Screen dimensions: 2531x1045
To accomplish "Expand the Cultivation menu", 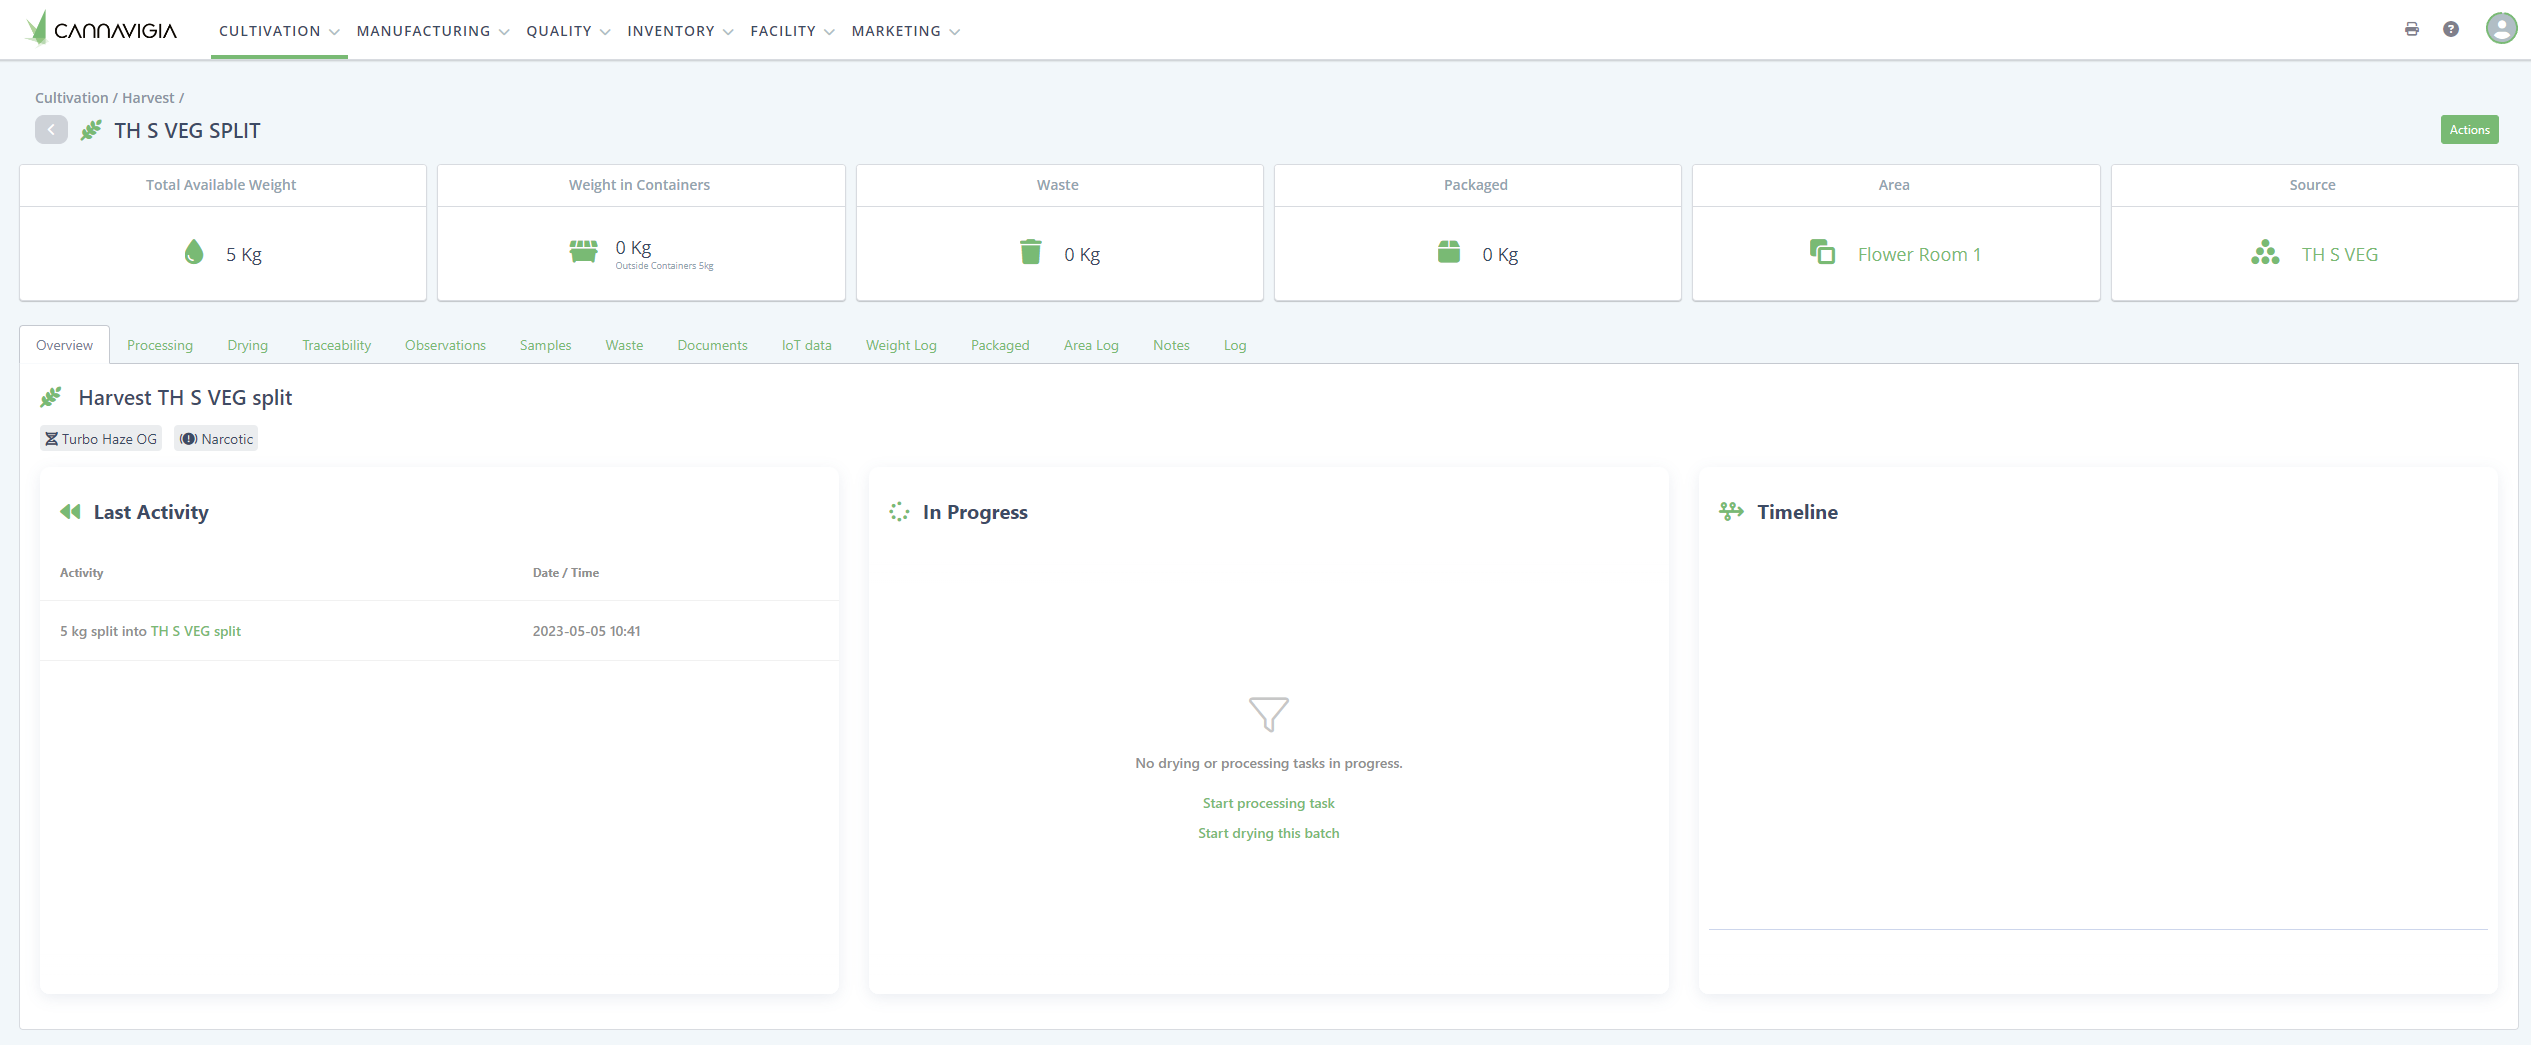I will 278,31.
